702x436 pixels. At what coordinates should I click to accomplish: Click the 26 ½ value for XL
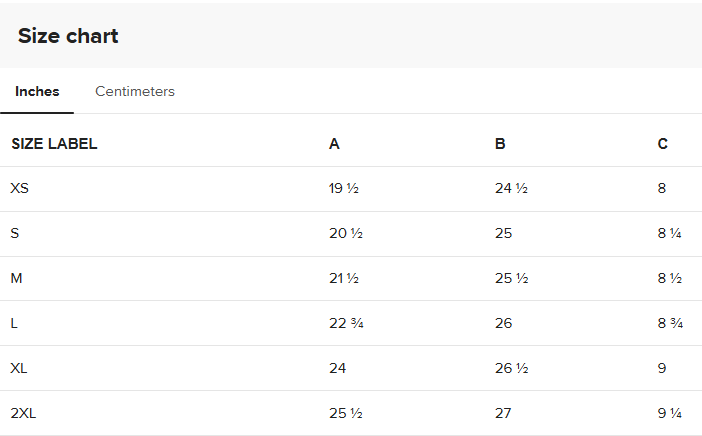coord(511,368)
